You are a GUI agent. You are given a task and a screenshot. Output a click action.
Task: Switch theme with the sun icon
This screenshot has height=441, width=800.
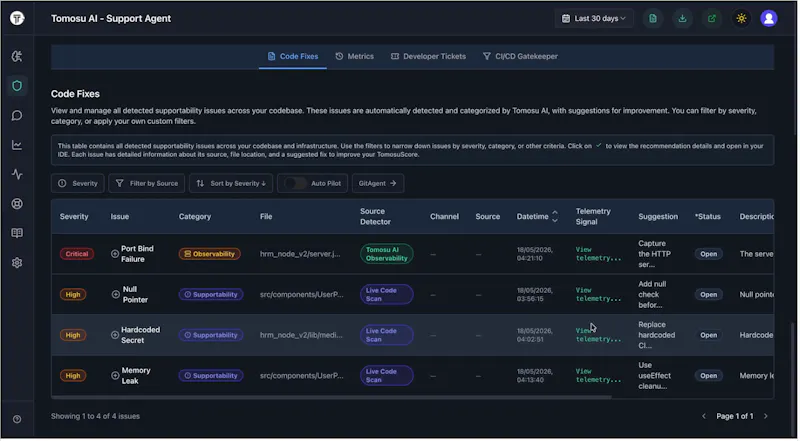[741, 18]
